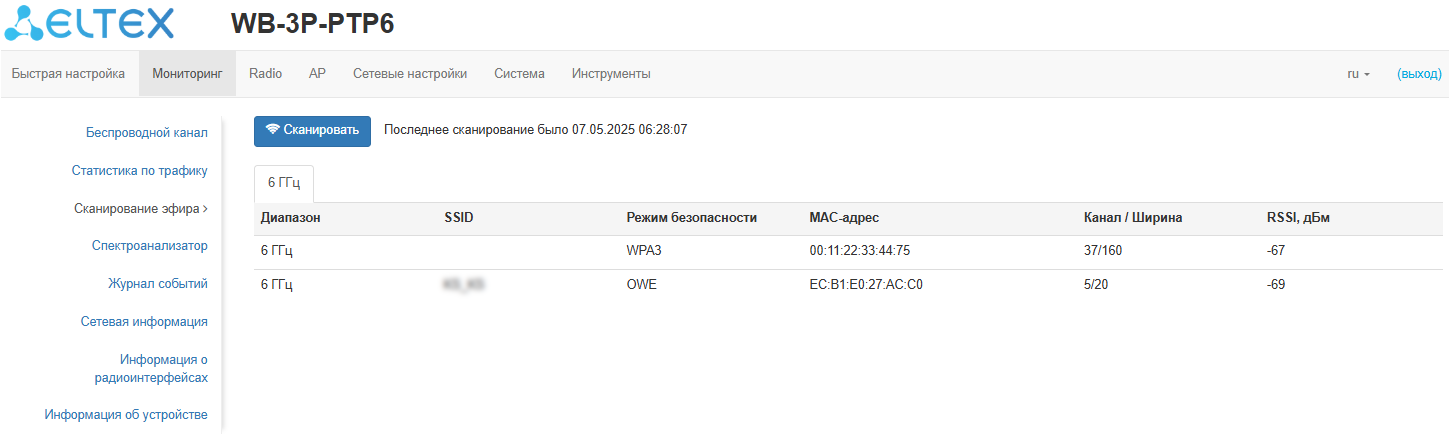Open Беспроводной канал in the sidebar
The height and width of the screenshot is (442, 1449).
click(x=147, y=133)
